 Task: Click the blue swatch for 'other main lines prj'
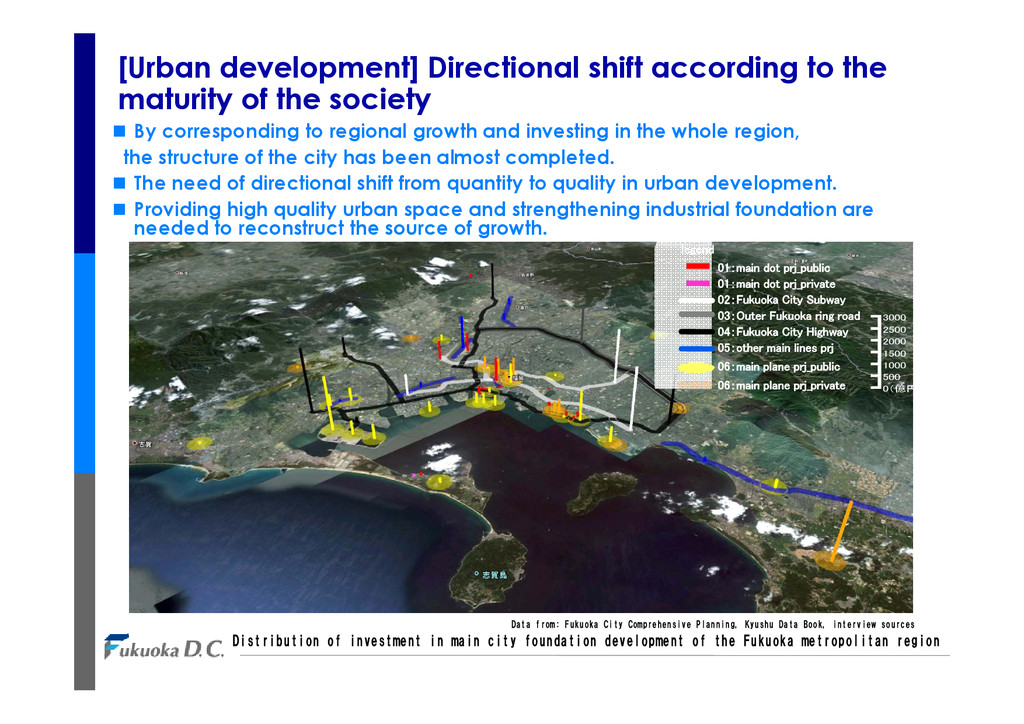pyautogui.click(x=696, y=349)
